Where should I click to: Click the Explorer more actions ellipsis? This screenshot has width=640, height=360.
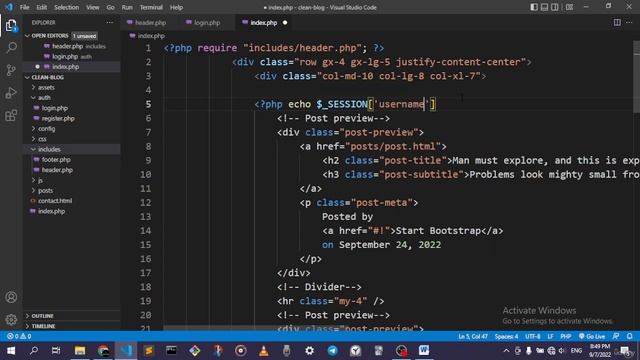(110, 23)
